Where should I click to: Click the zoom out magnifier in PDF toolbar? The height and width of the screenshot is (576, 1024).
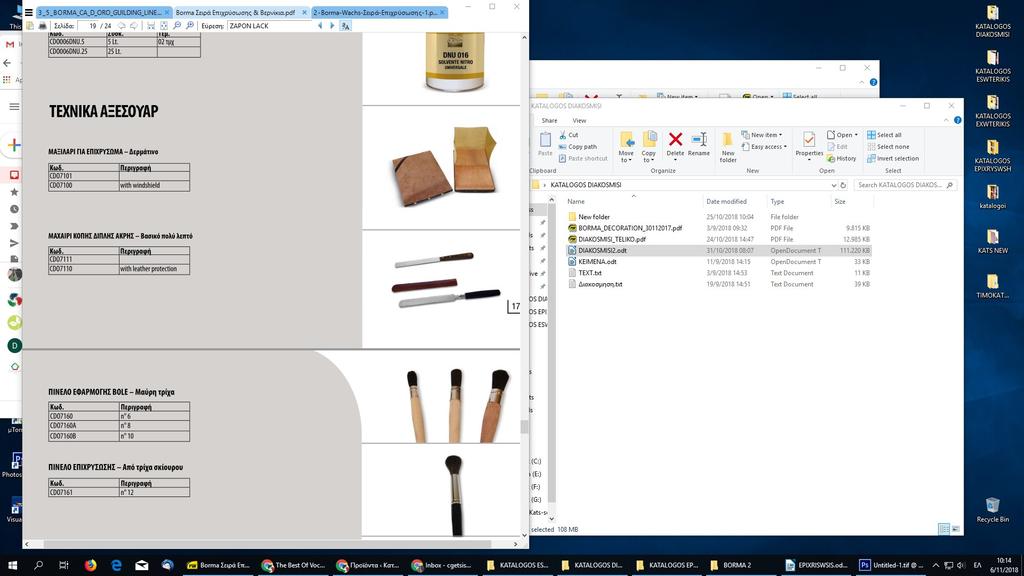177,26
